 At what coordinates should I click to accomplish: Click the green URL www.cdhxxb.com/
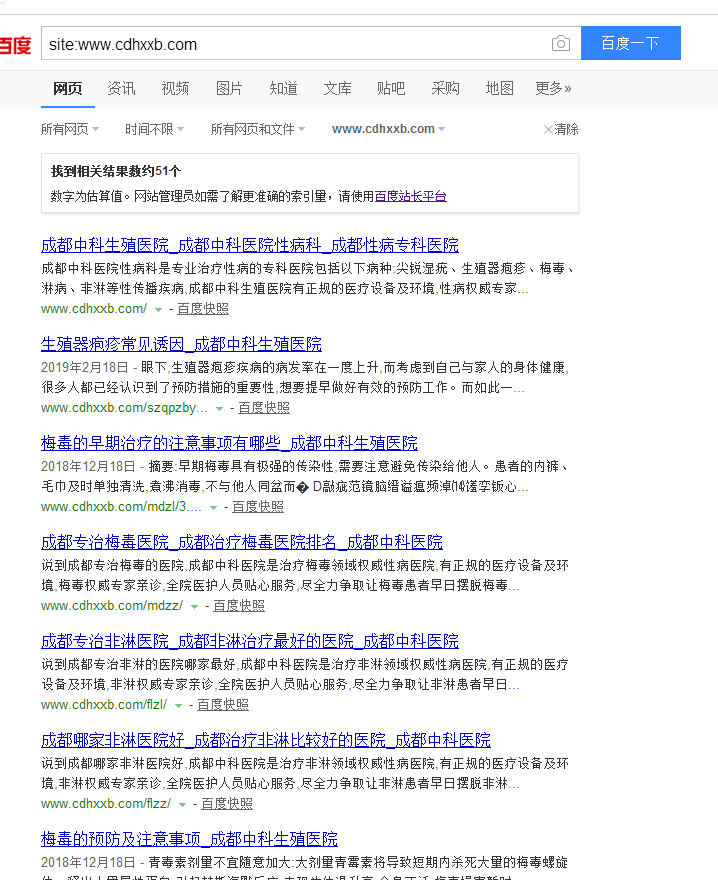(94, 309)
